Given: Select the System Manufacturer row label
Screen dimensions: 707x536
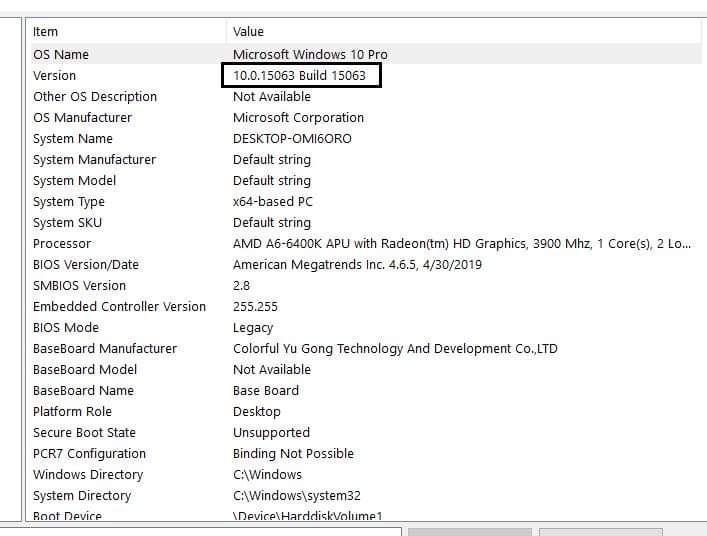Looking at the screenshot, I should 94,160.
